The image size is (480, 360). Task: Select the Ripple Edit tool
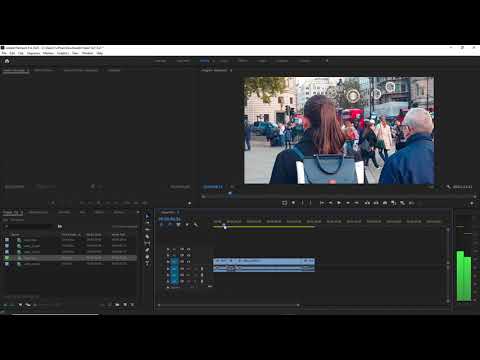(147, 230)
